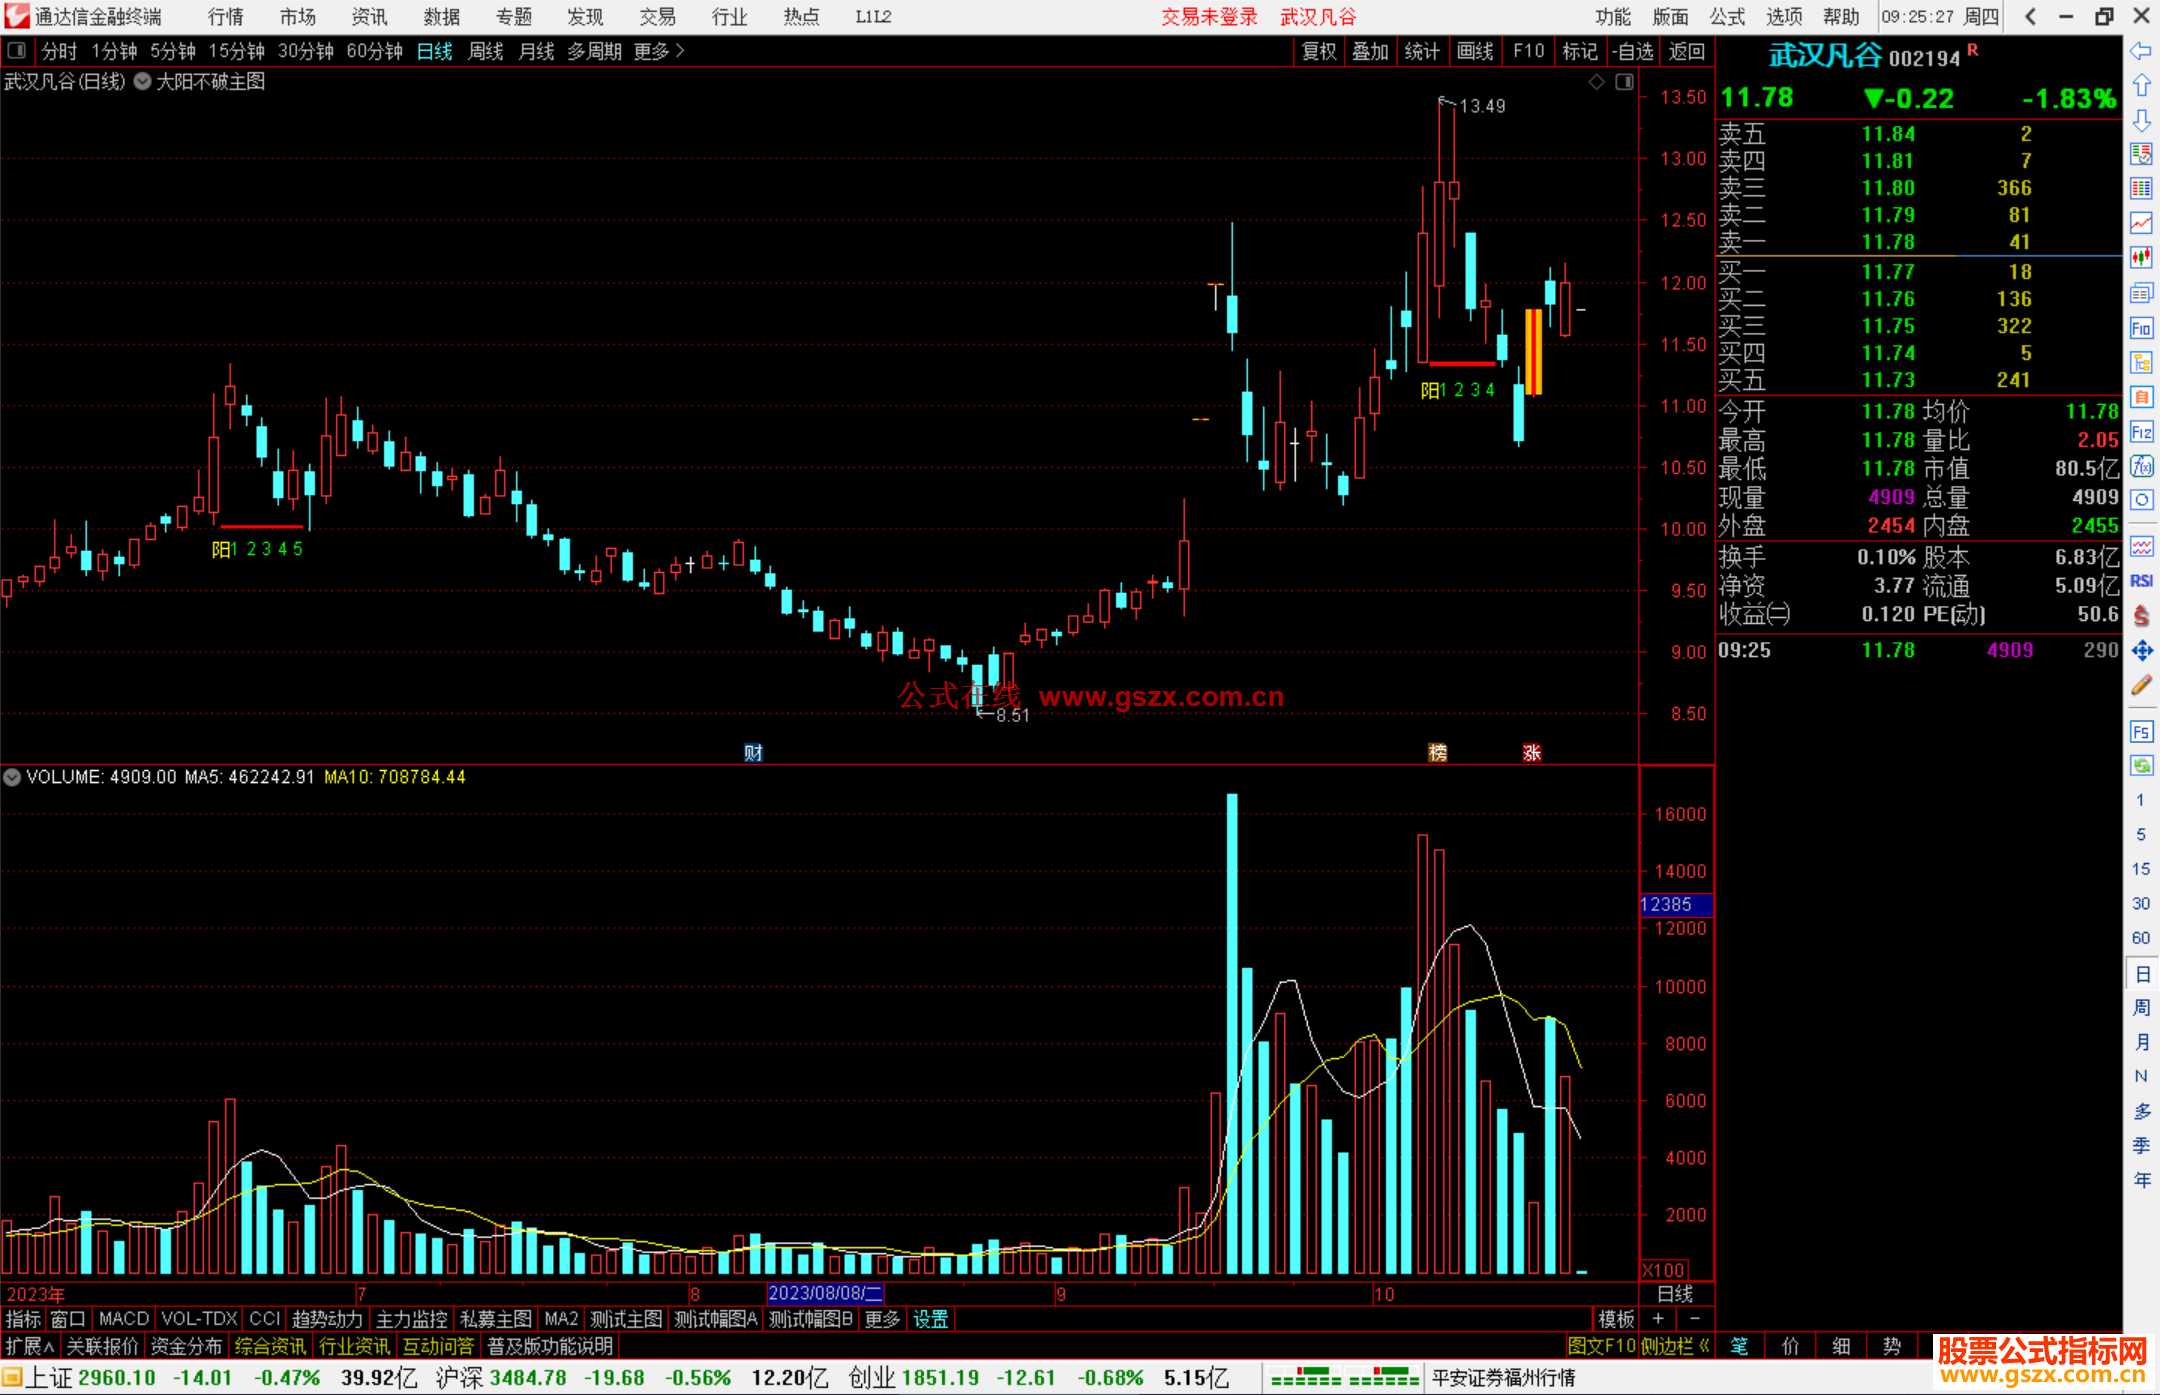2160x1395 pixels.
Task: Expand the 更多 periods dropdown
Action: 659,51
